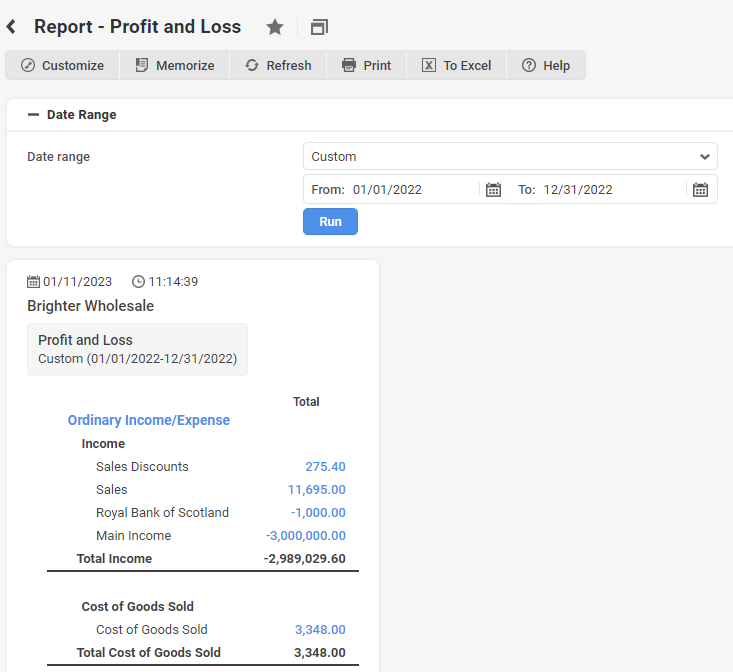The image size is (733, 672).
Task: Memorize this report
Action: tap(175, 65)
